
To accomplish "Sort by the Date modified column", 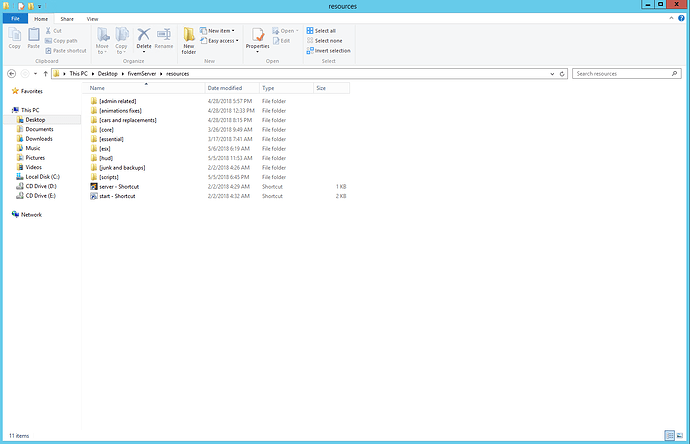I will 232,88.
